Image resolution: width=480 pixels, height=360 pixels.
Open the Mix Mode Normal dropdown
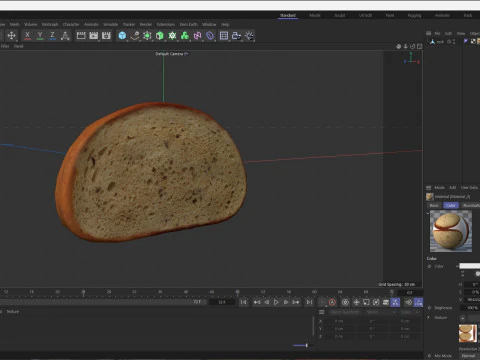(x=470, y=356)
